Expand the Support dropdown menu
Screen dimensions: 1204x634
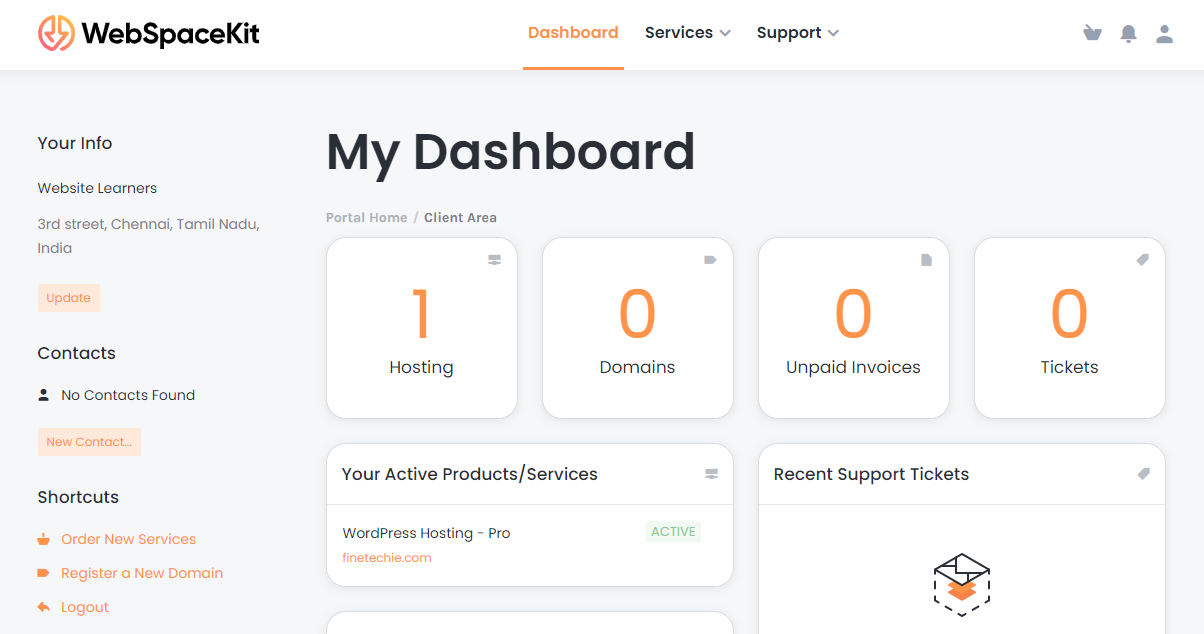tap(798, 33)
